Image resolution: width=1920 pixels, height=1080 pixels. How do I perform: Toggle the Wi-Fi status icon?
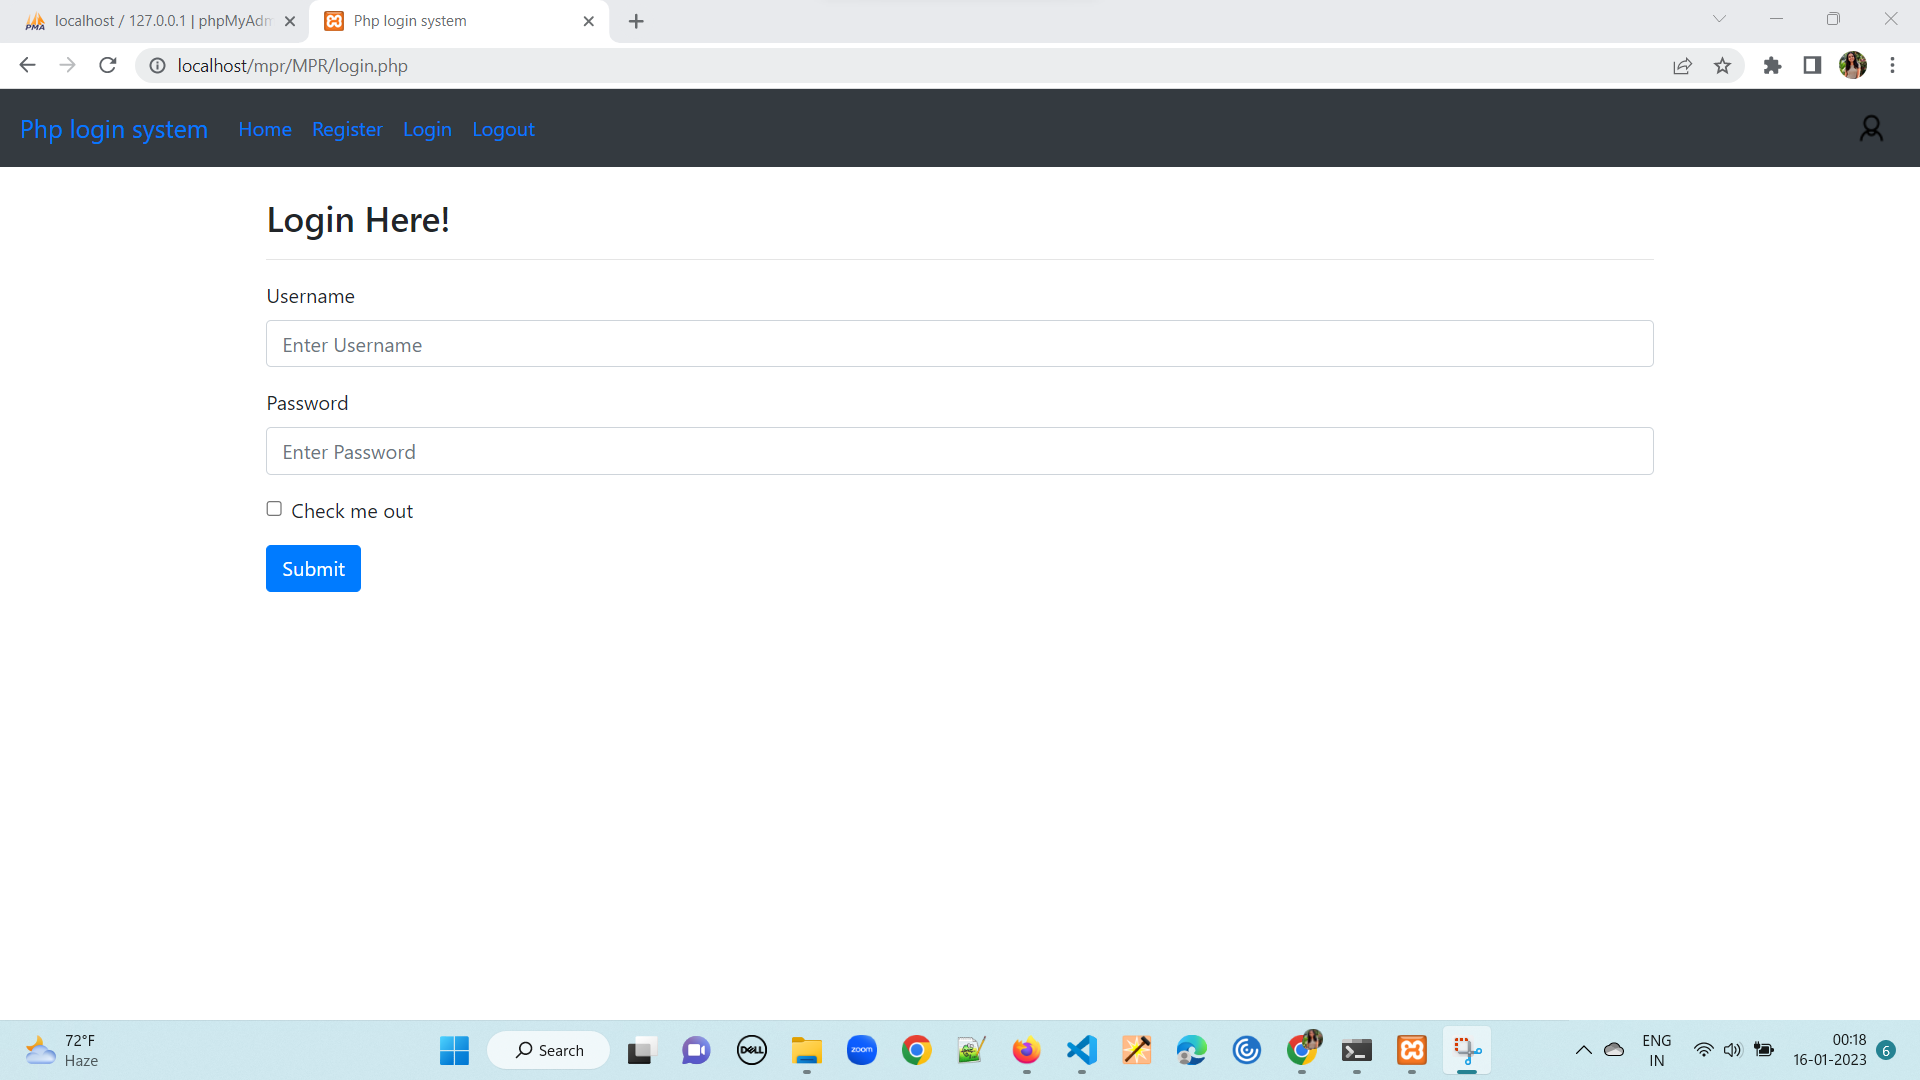tap(1705, 1050)
